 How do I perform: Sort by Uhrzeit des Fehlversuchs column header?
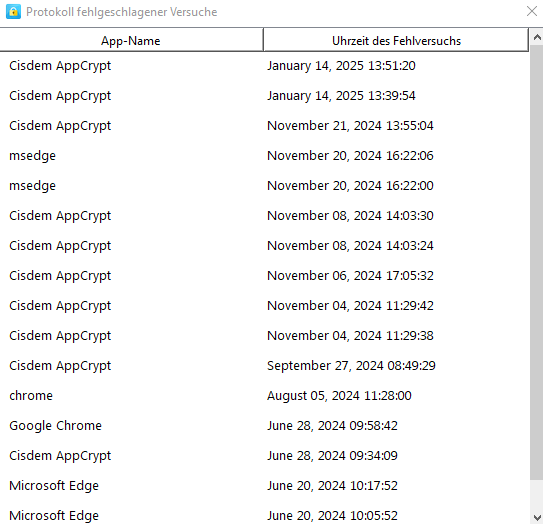click(x=396, y=41)
